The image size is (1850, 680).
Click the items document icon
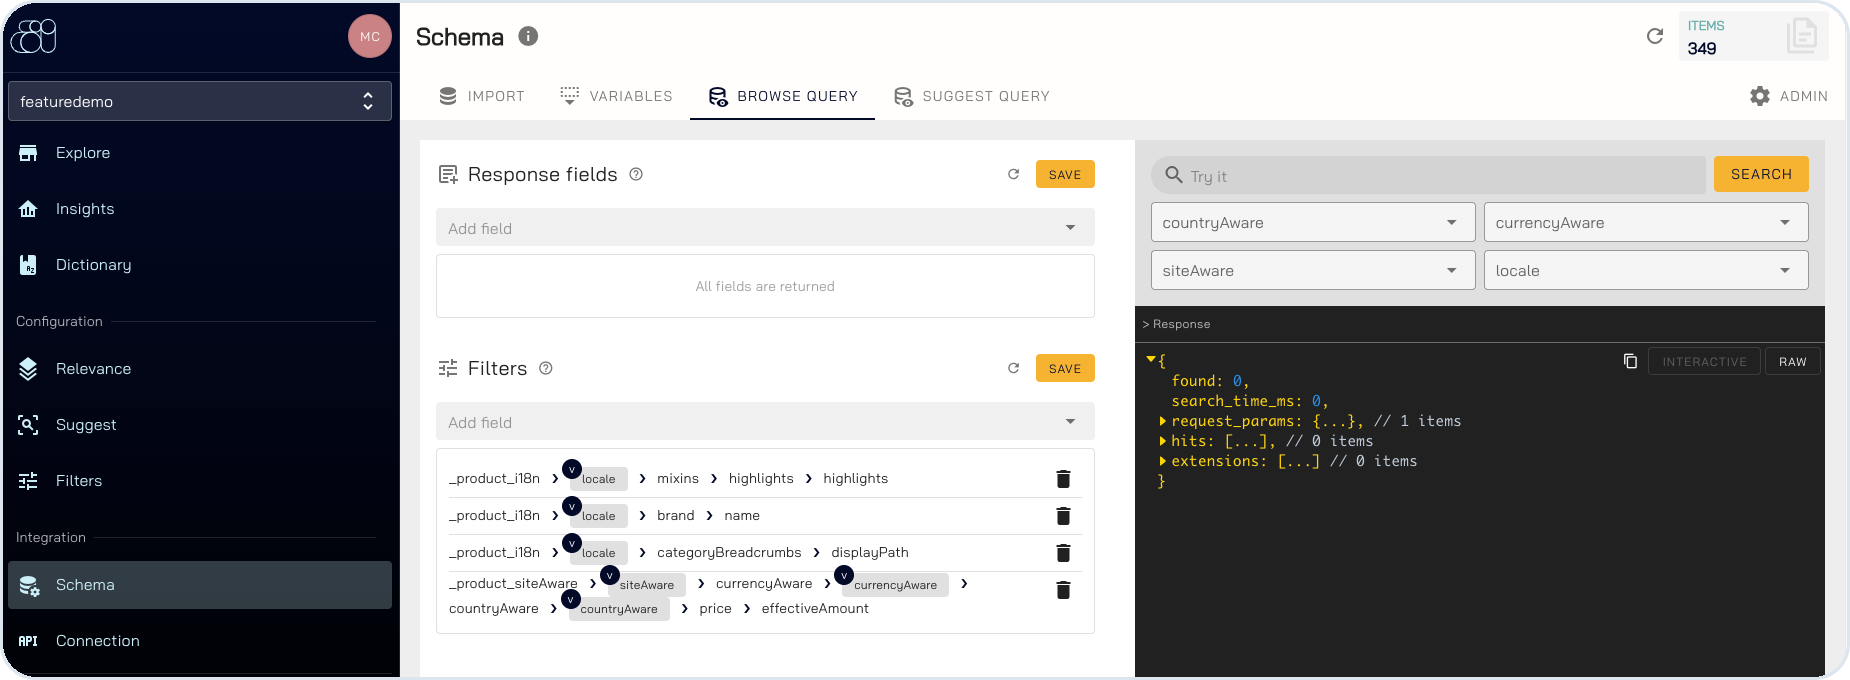(x=1801, y=36)
